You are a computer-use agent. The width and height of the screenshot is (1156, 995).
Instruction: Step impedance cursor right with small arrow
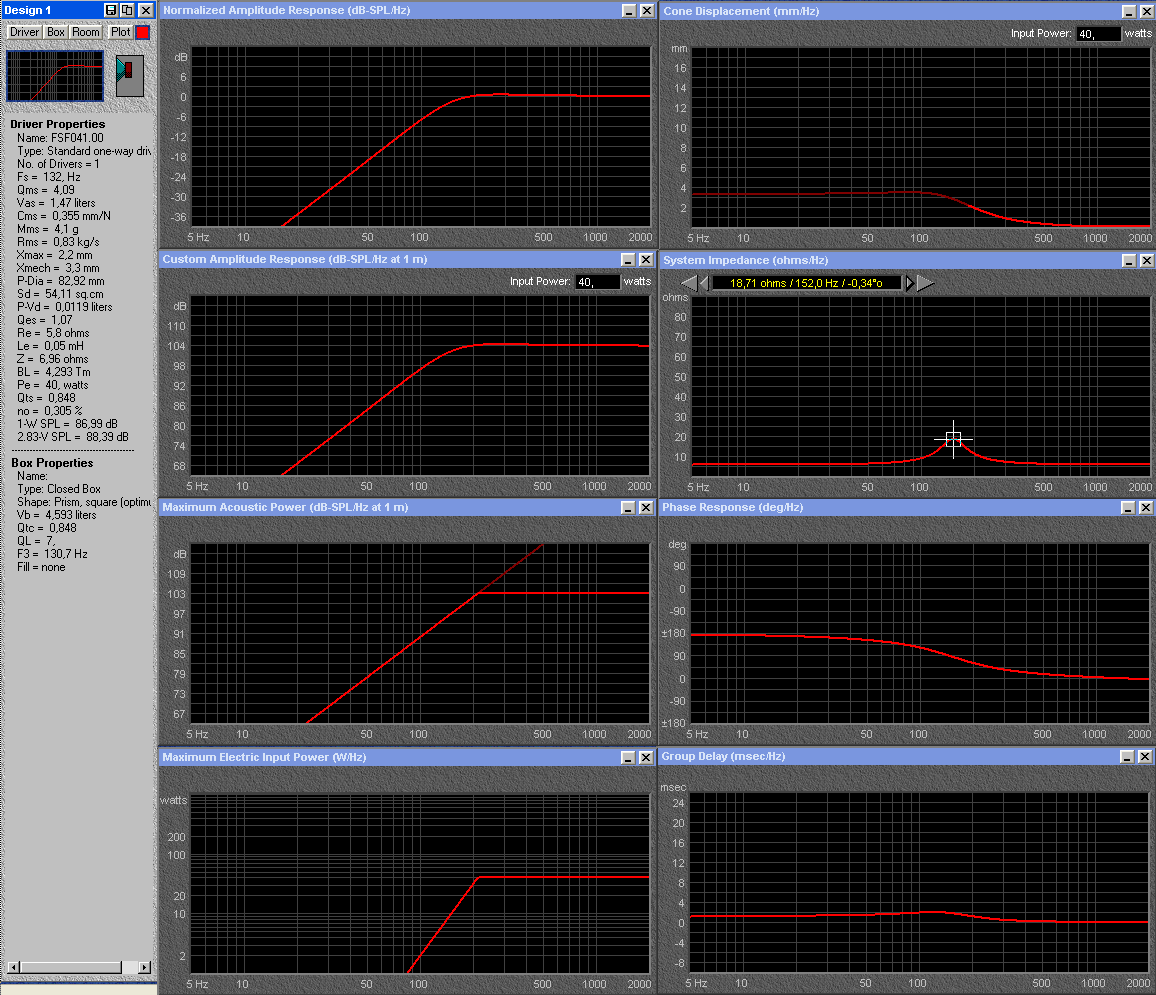tap(909, 283)
